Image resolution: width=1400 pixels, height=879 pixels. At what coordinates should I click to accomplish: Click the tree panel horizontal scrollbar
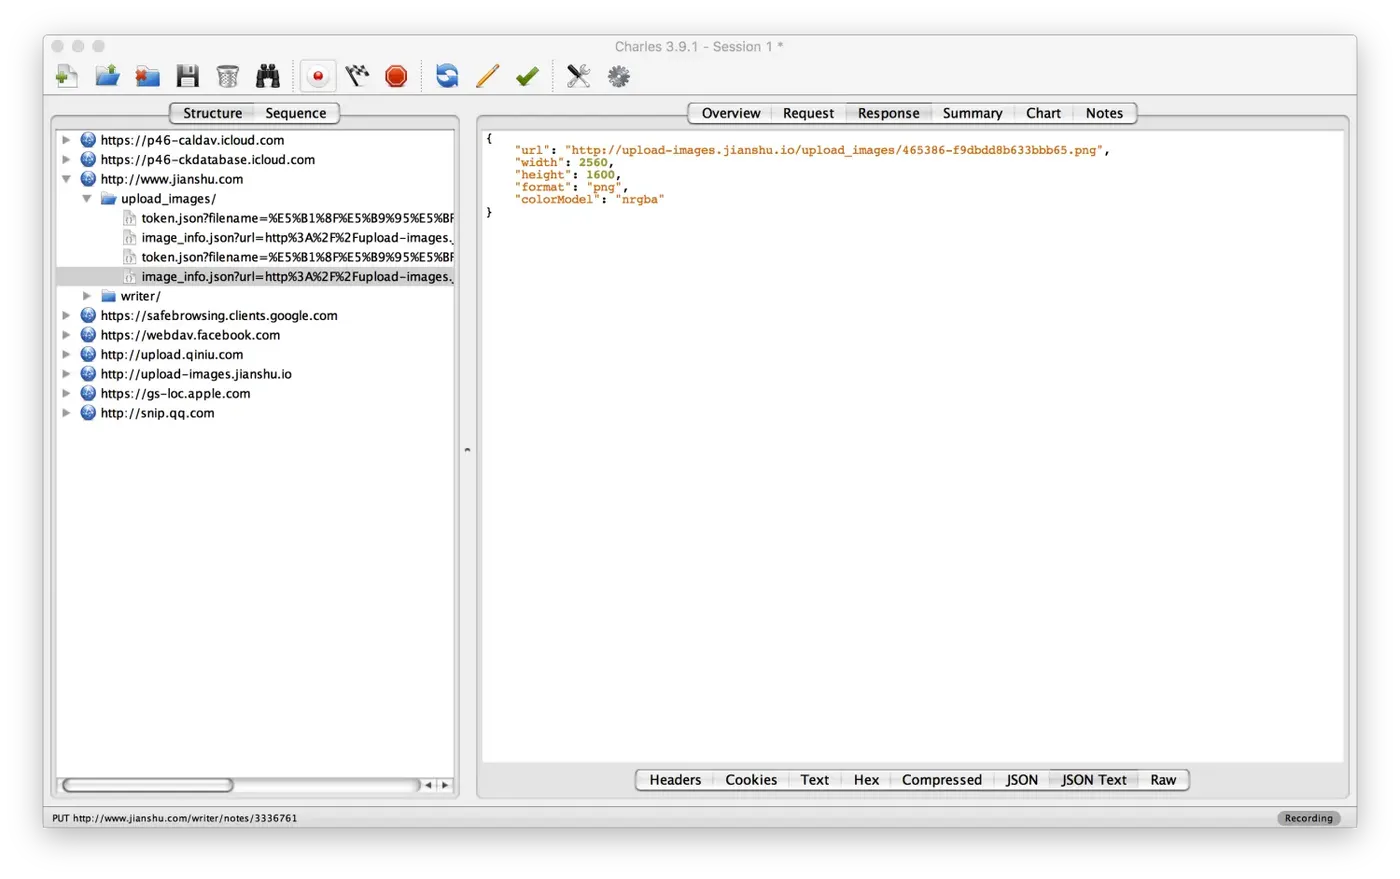point(148,785)
